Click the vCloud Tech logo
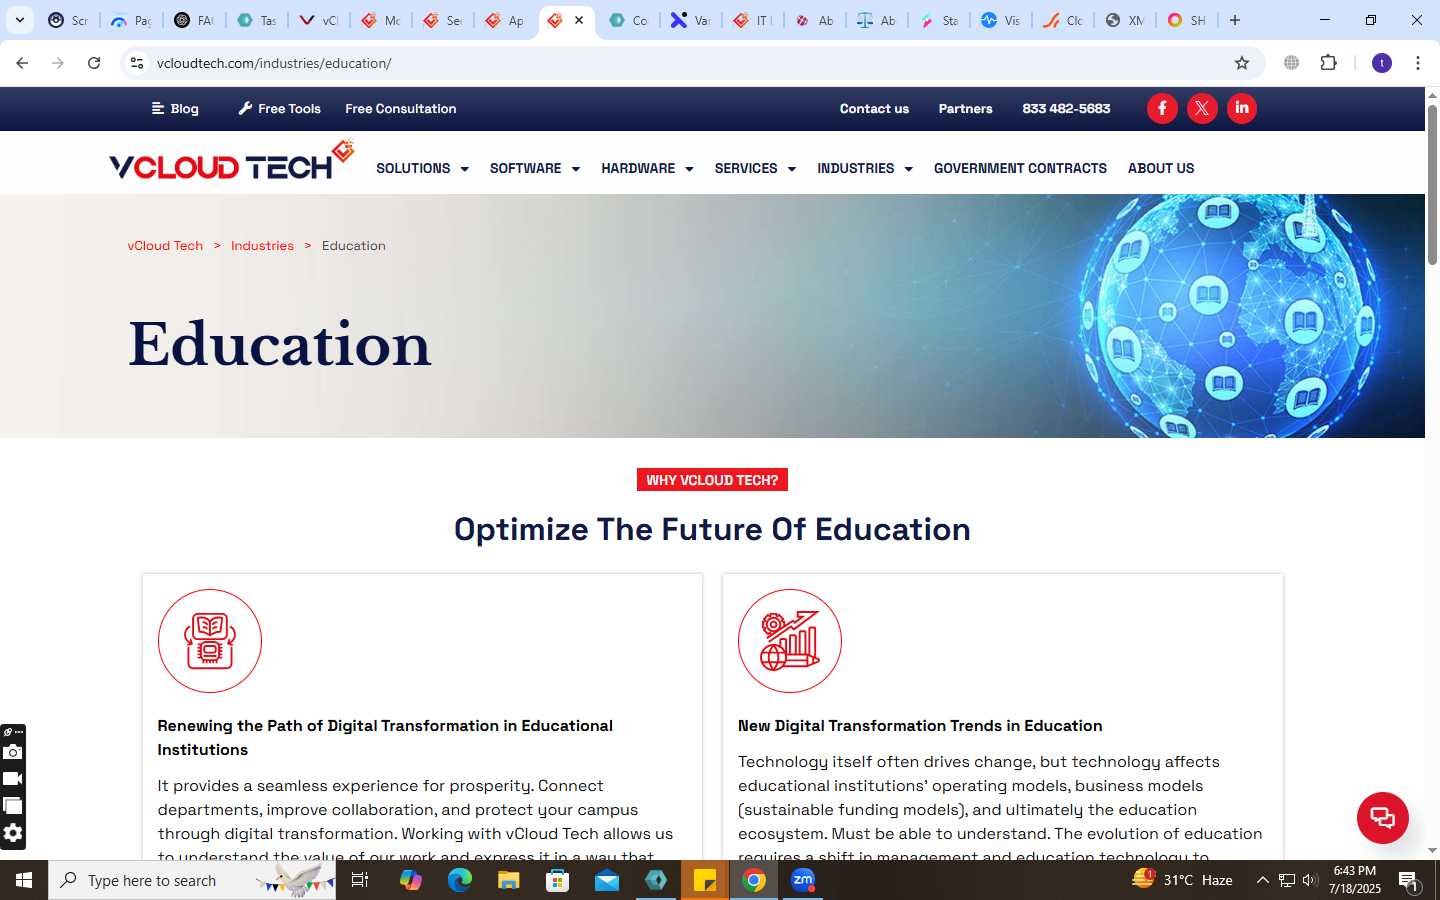This screenshot has width=1440, height=900. tap(232, 162)
